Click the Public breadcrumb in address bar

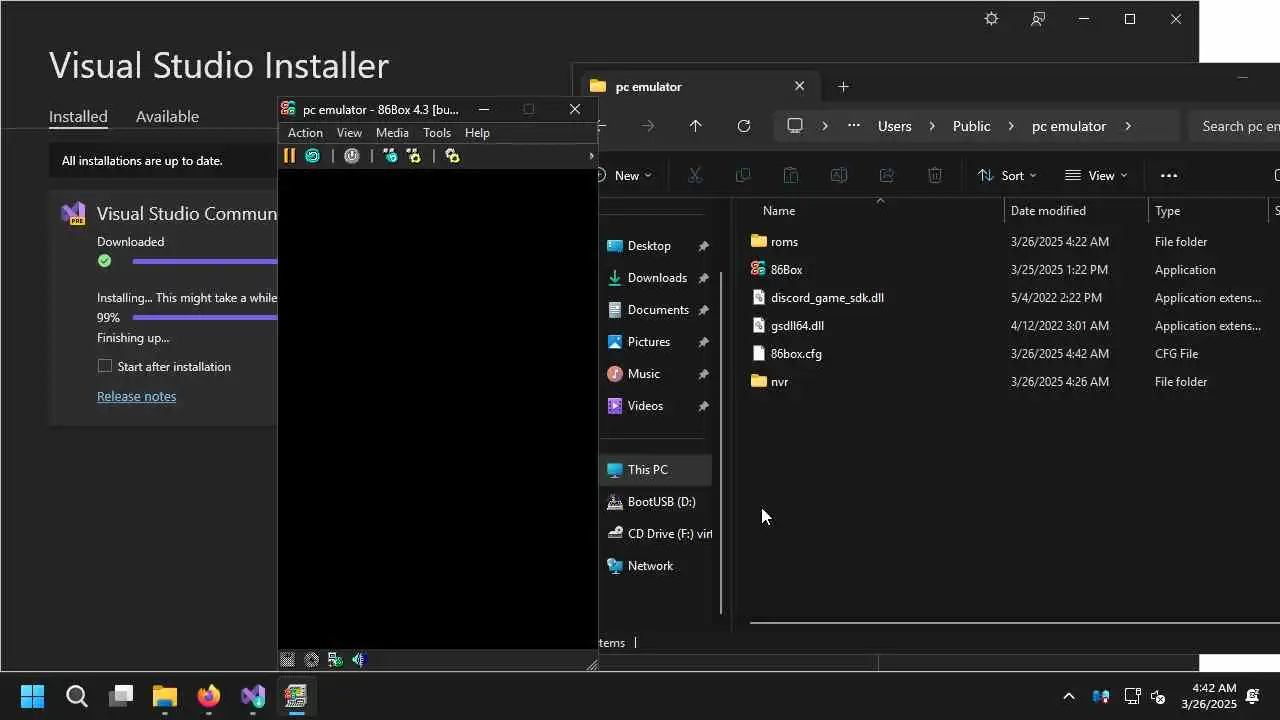pyautogui.click(x=971, y=126)
